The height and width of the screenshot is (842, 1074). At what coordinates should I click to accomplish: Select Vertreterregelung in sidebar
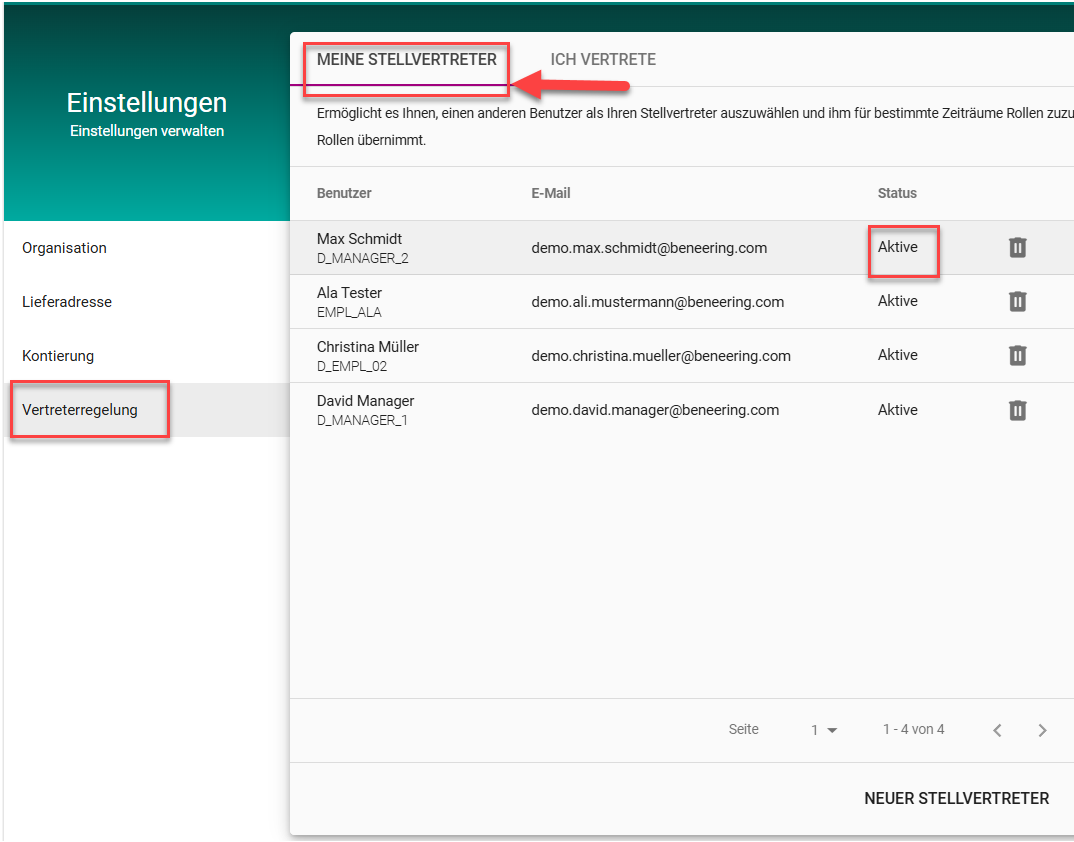click(80, 410)
